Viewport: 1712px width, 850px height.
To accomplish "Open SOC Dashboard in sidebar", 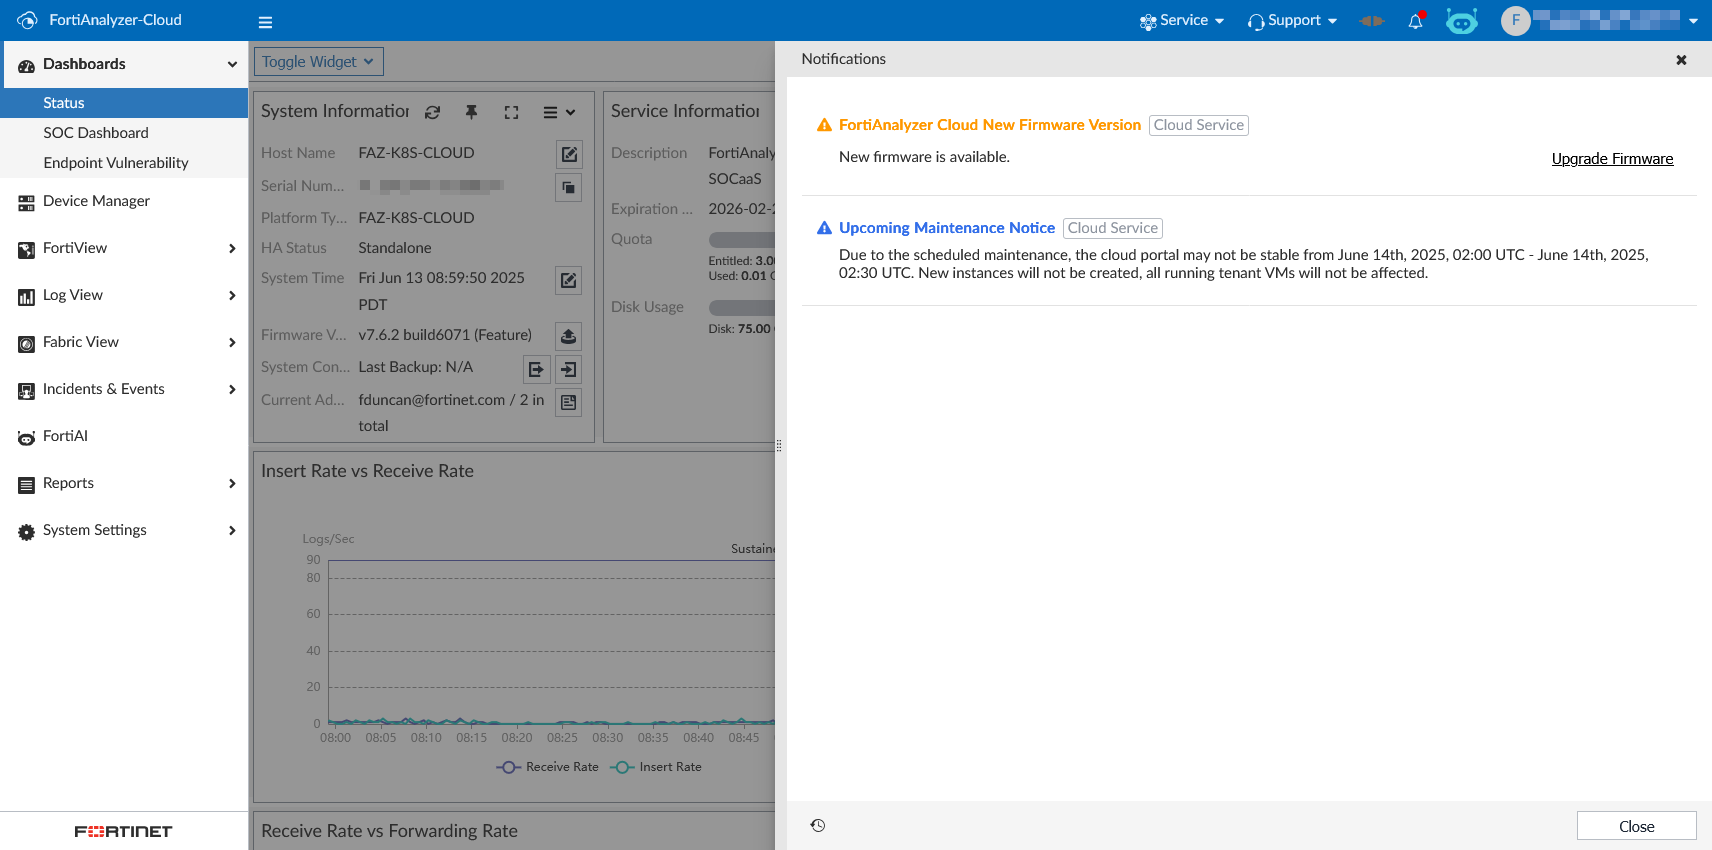I will 96,133.
